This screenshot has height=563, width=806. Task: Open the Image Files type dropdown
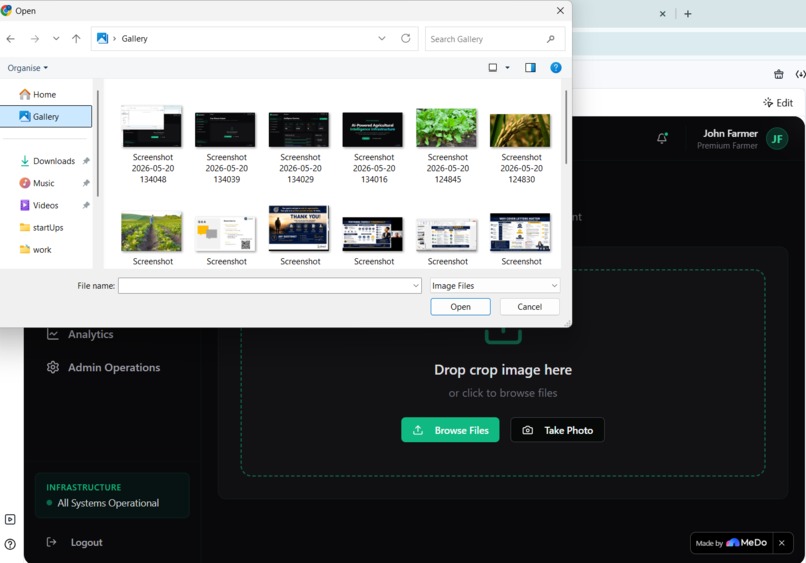tap(495, 285)
